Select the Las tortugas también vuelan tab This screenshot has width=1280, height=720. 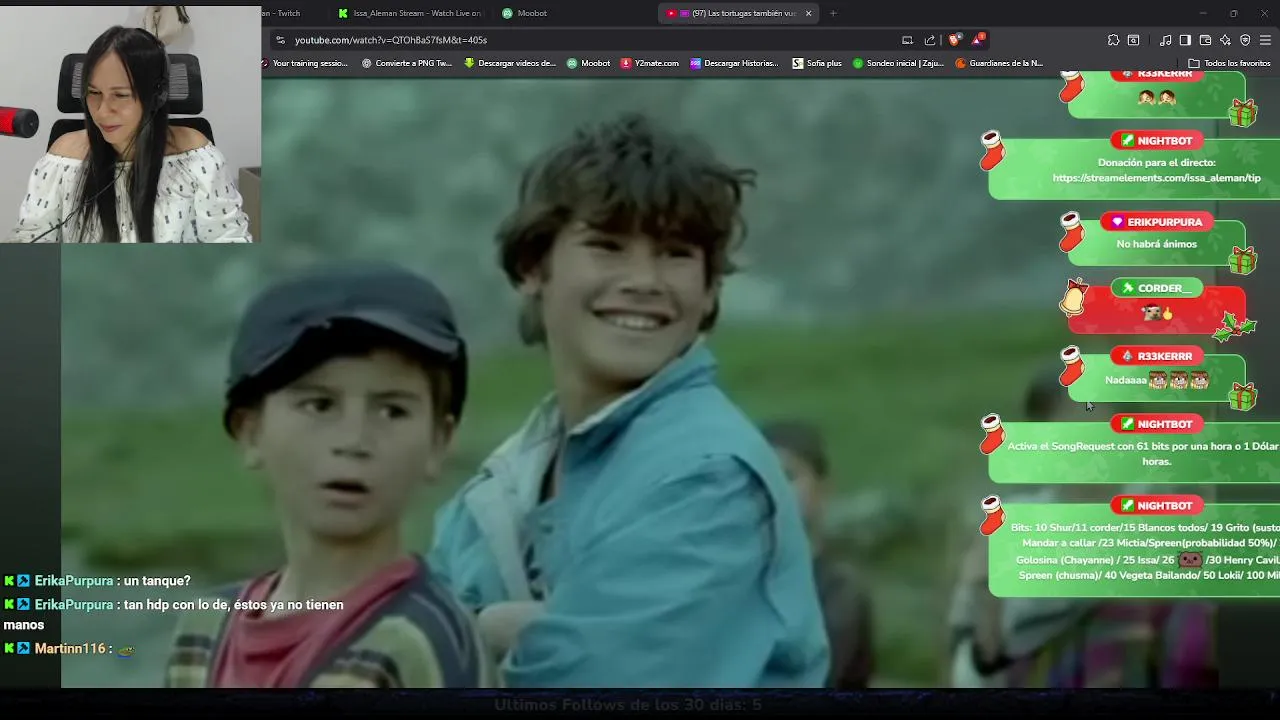(738, 13)
